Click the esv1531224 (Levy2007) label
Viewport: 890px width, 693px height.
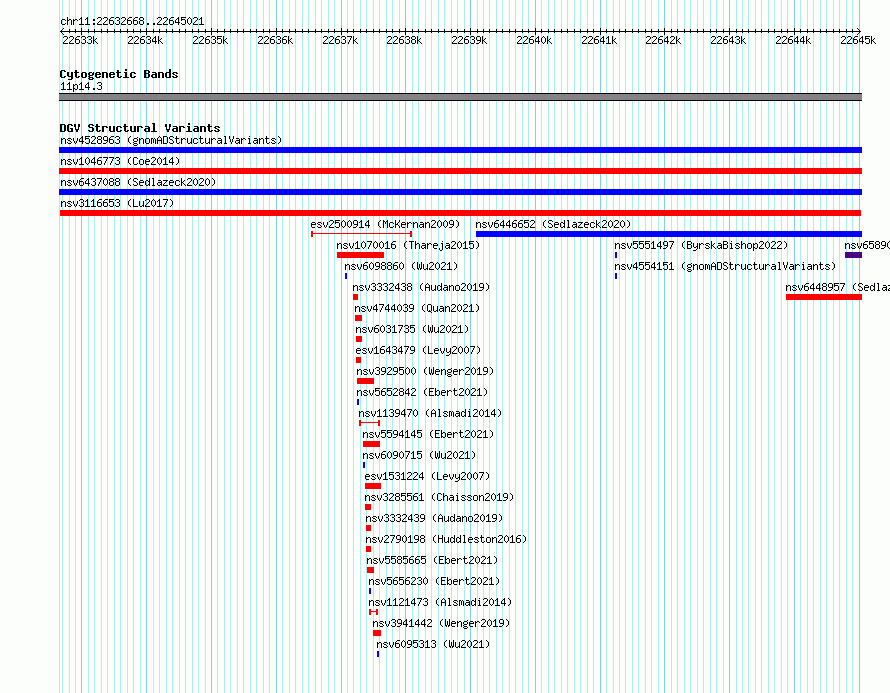coord(427,476)
